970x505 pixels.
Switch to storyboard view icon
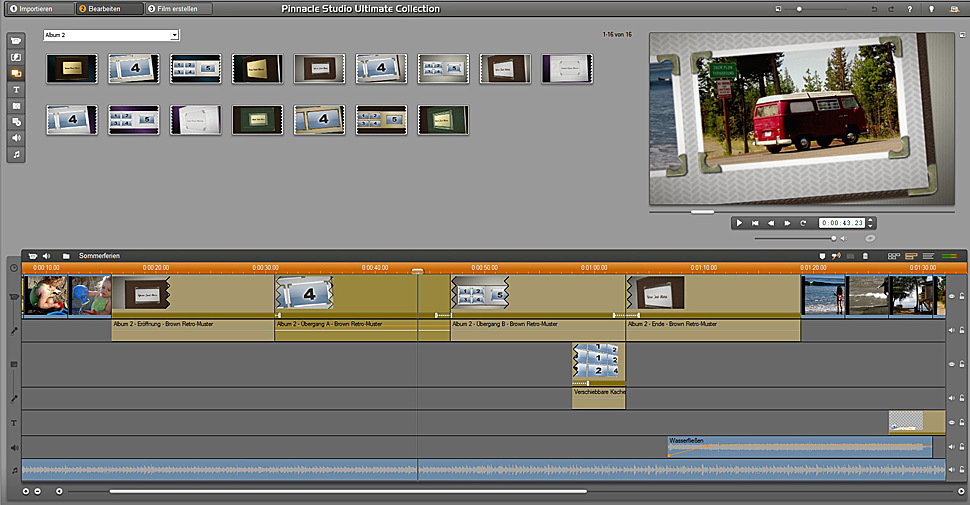click(894, 256)
